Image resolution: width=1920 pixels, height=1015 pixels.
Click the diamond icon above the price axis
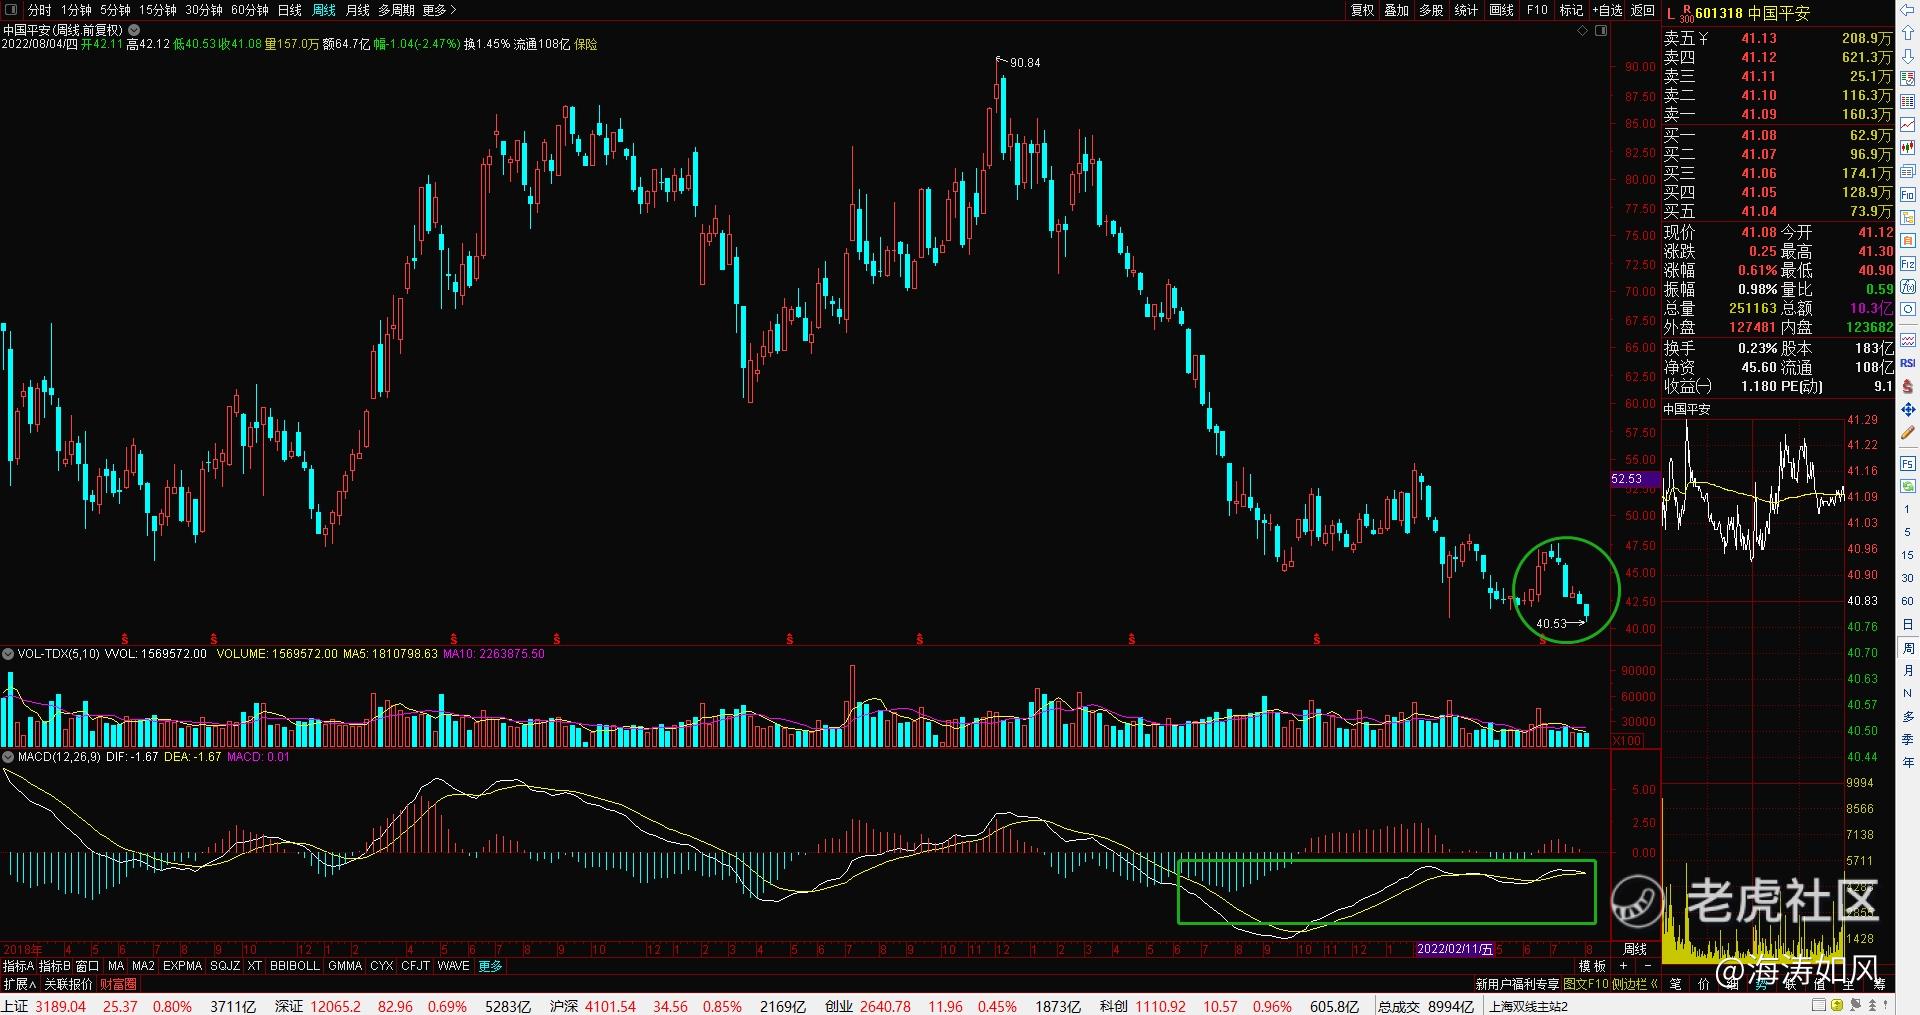pyautogui.click(x=1582, y=31)
